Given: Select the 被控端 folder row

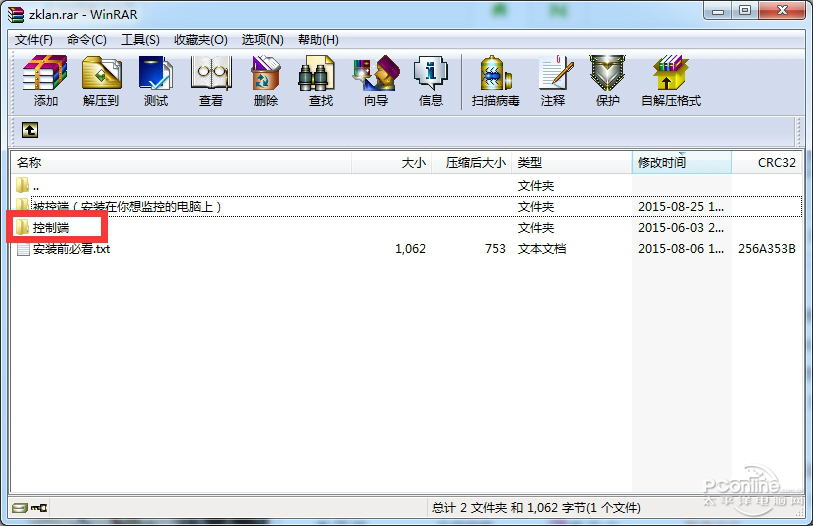Looking at the screenshot, I should point(407,206).
